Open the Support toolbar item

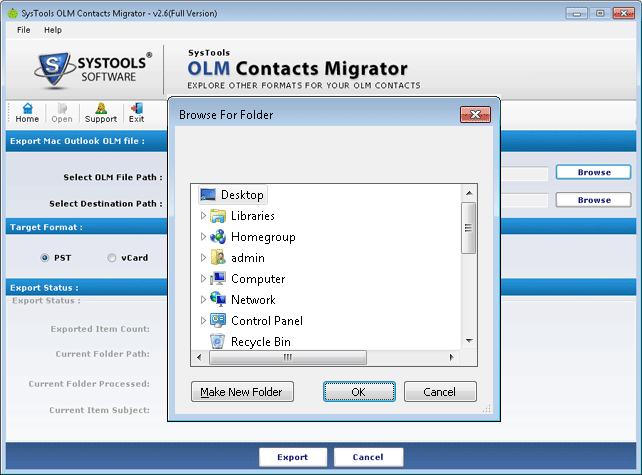101,113
